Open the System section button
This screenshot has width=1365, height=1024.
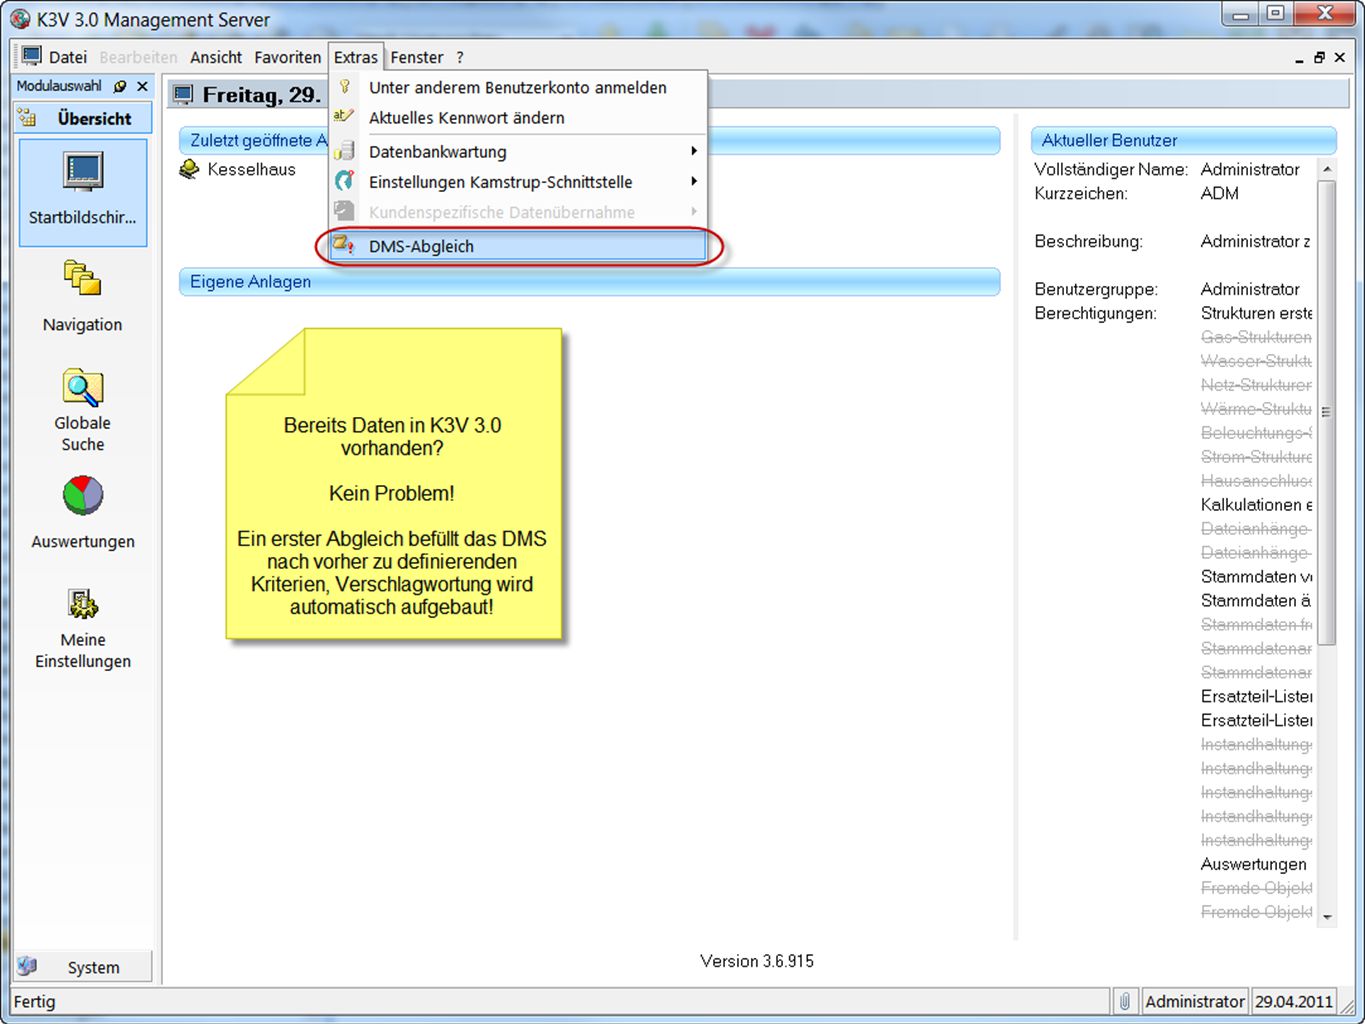tap(83, 966)
